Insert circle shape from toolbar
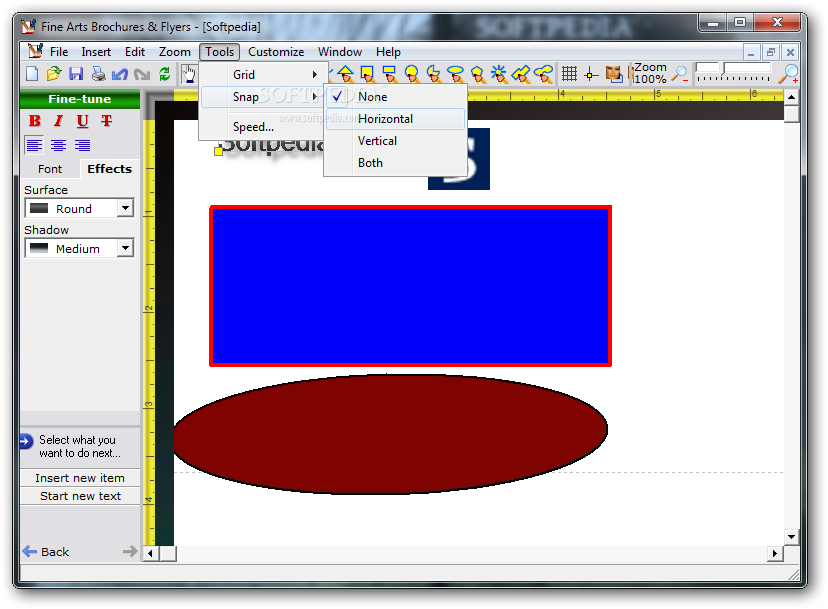Screen dimensions: 828x609 tap(412, 74)
